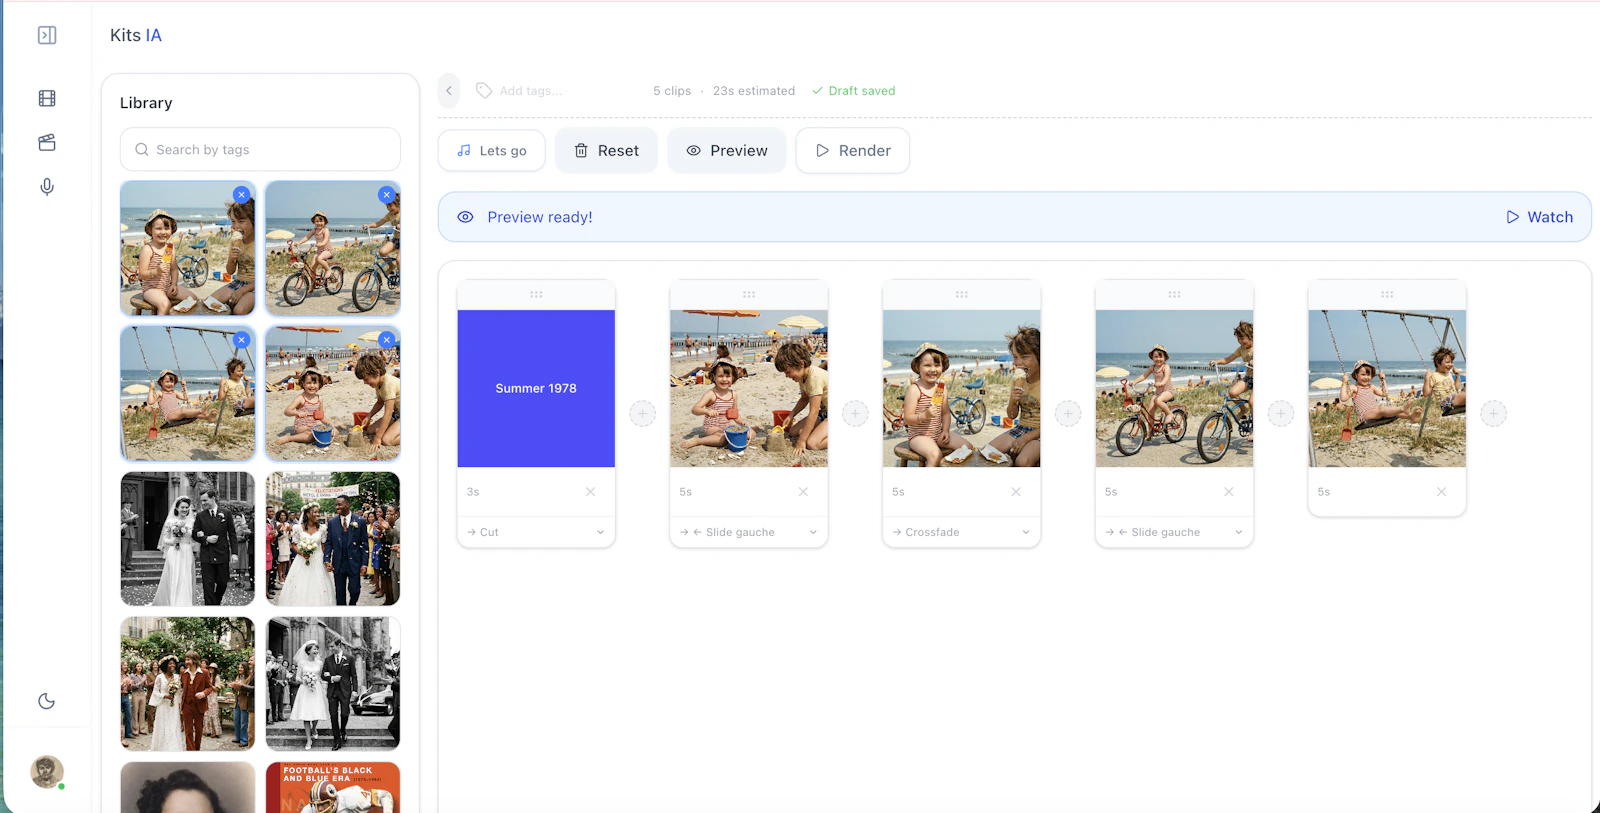Click drag handle on sandcastle clip
Image resolution: width=1600 pixels, height=813 pixels.
(x=749, y=294)
